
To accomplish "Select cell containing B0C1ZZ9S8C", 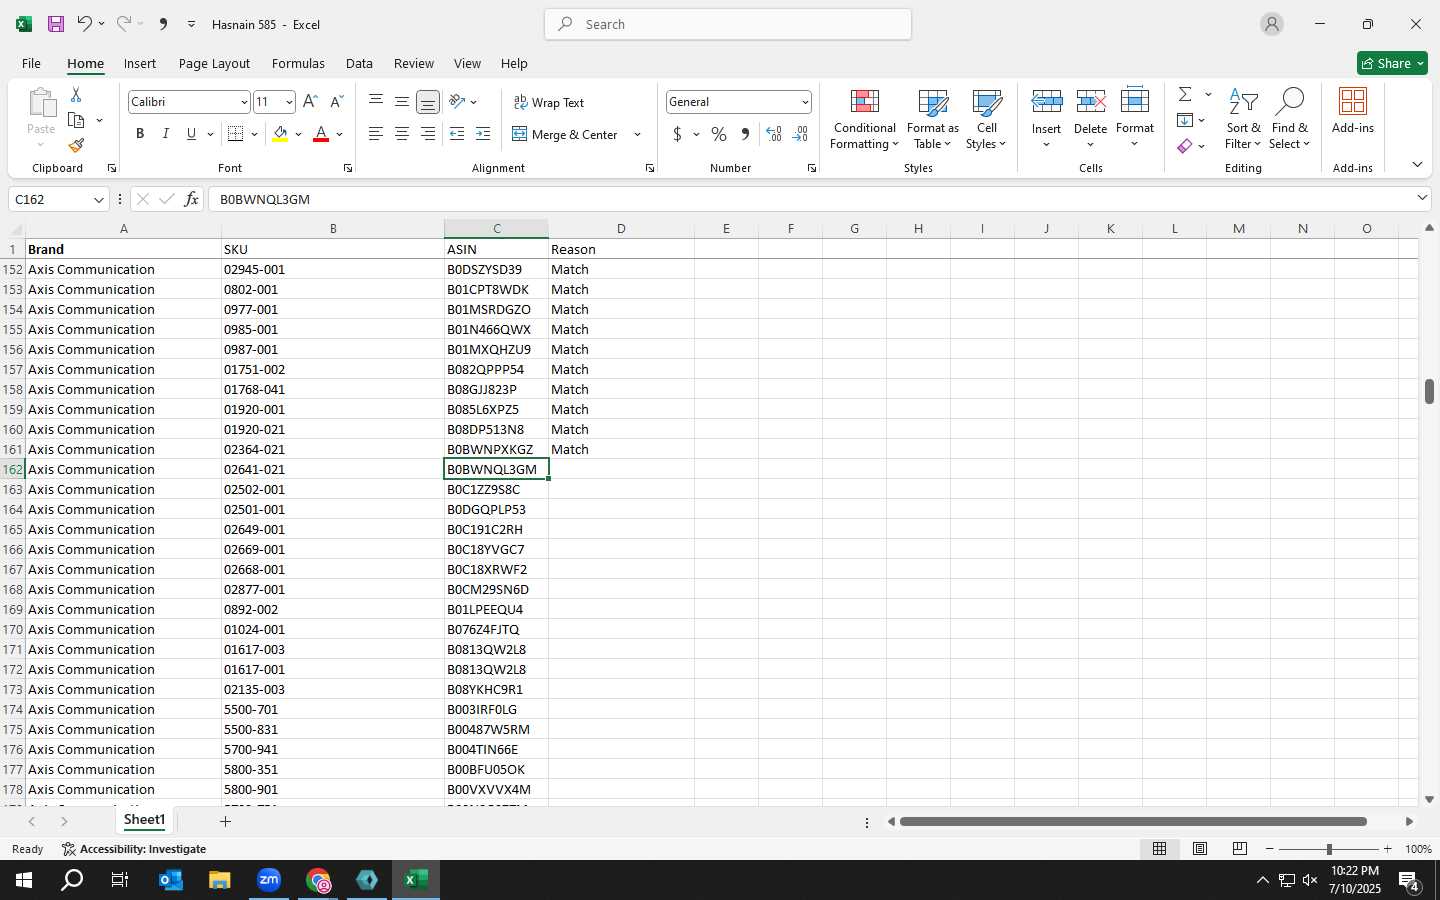I will 496,489.
